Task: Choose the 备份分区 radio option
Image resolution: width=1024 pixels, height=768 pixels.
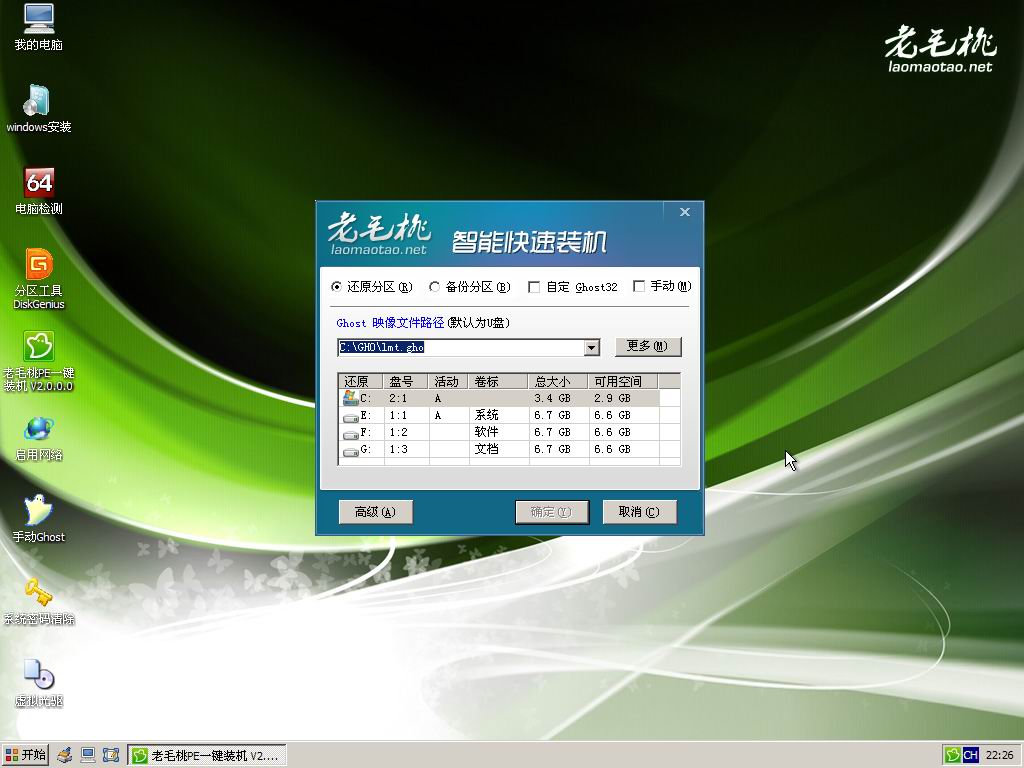Action: [434, 287]
